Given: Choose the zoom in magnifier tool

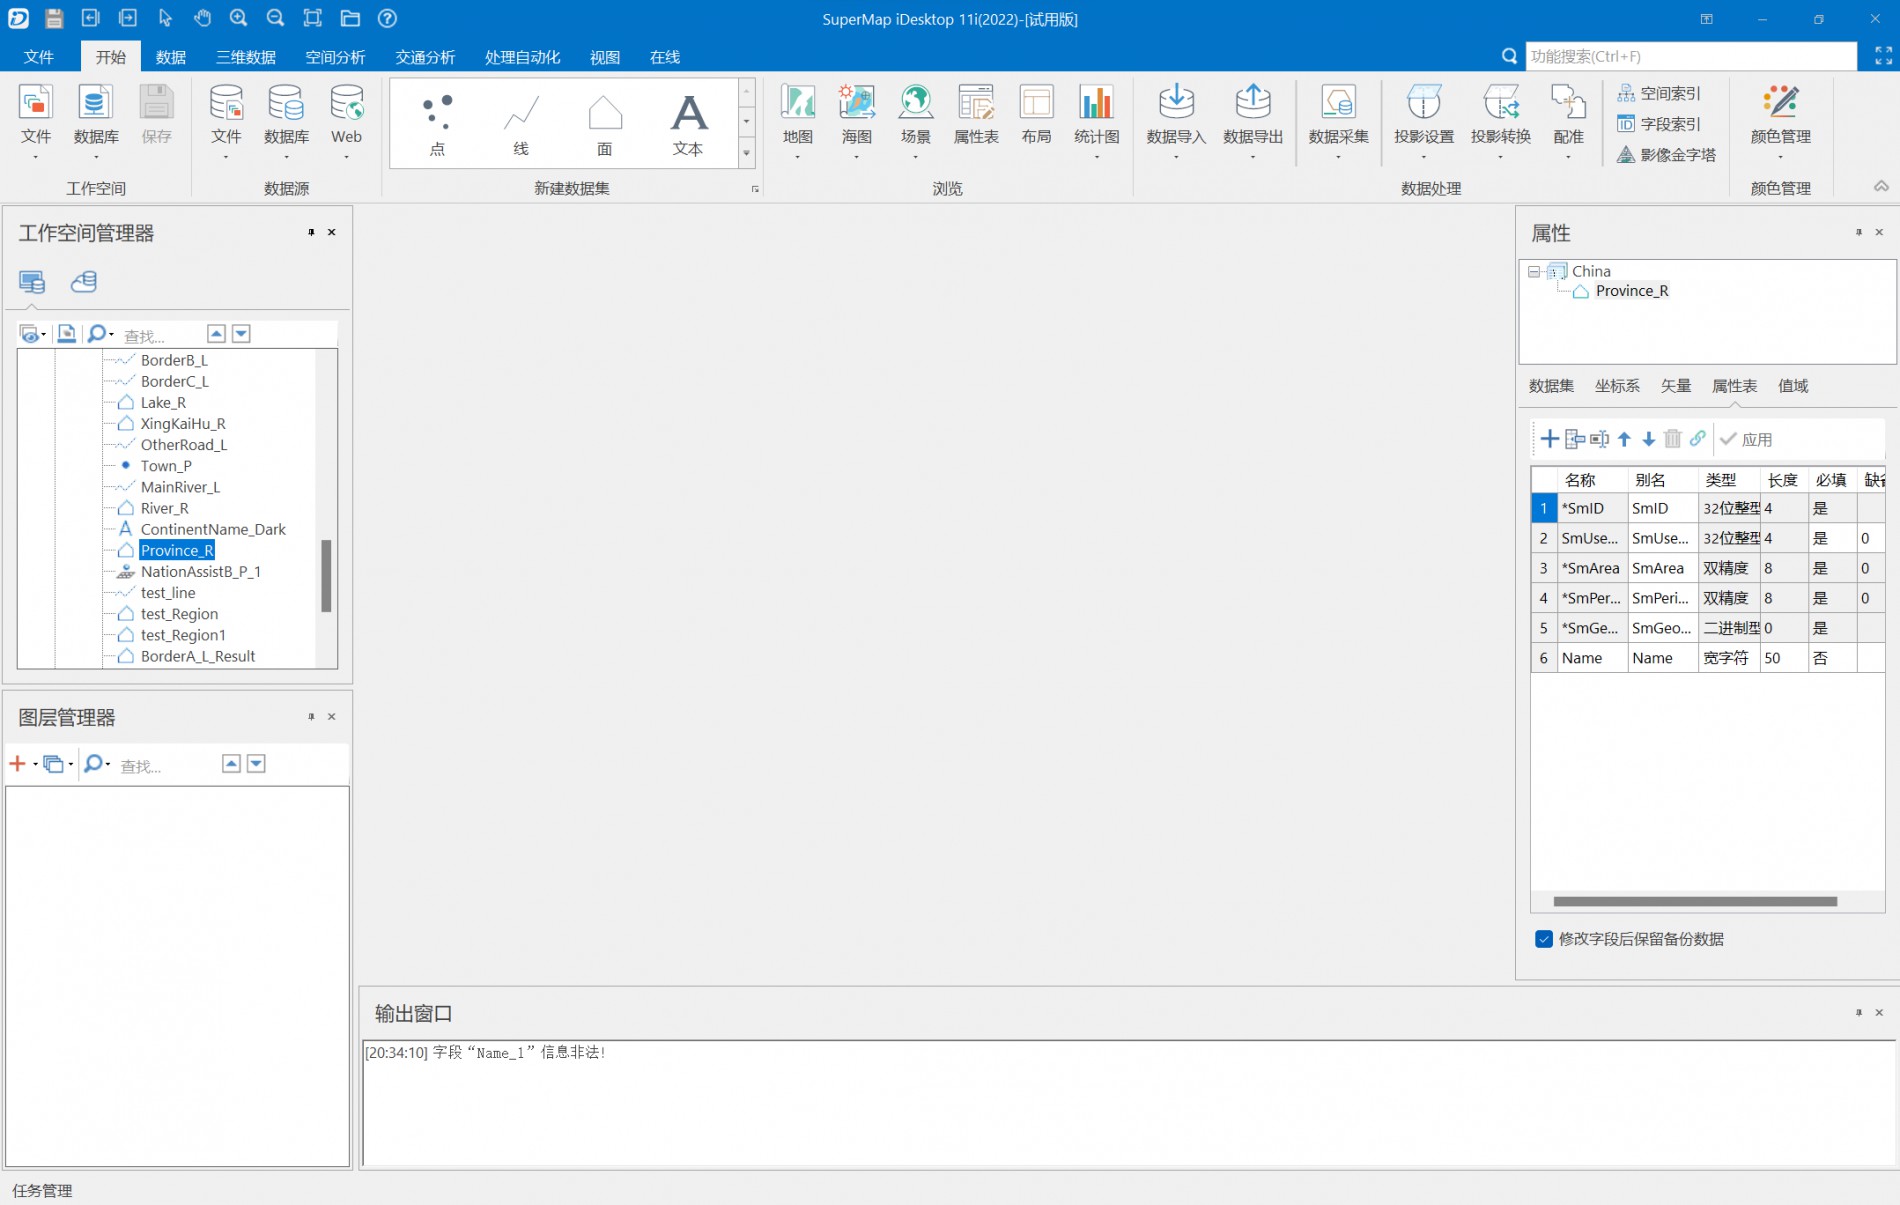Looking at the screenshot, I should 238,18.
